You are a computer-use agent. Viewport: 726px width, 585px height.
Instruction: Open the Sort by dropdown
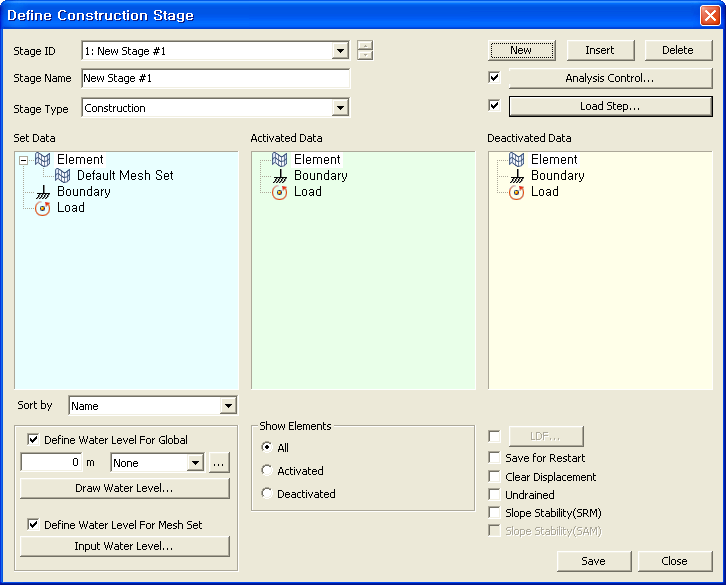[228, 406]
